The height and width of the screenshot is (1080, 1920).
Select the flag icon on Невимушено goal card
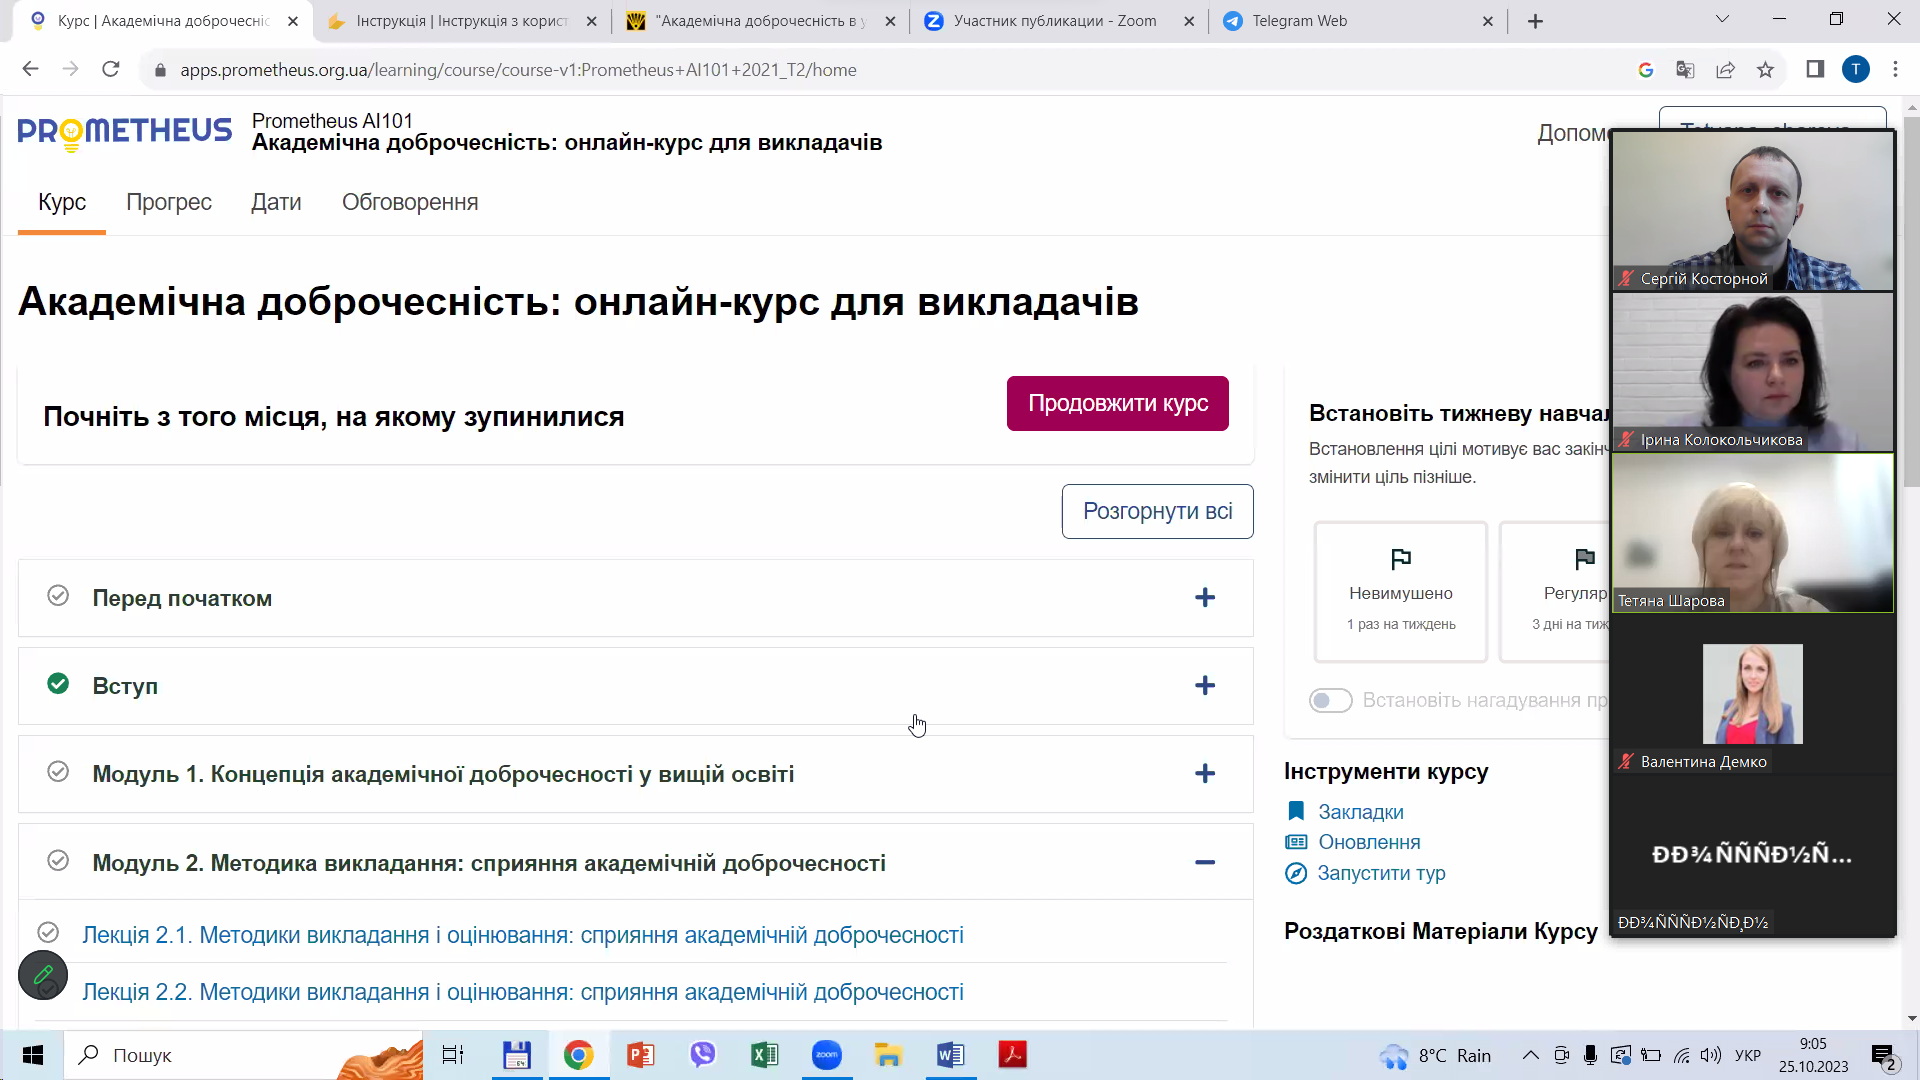pyautogui.click(x=1400, y=558)
